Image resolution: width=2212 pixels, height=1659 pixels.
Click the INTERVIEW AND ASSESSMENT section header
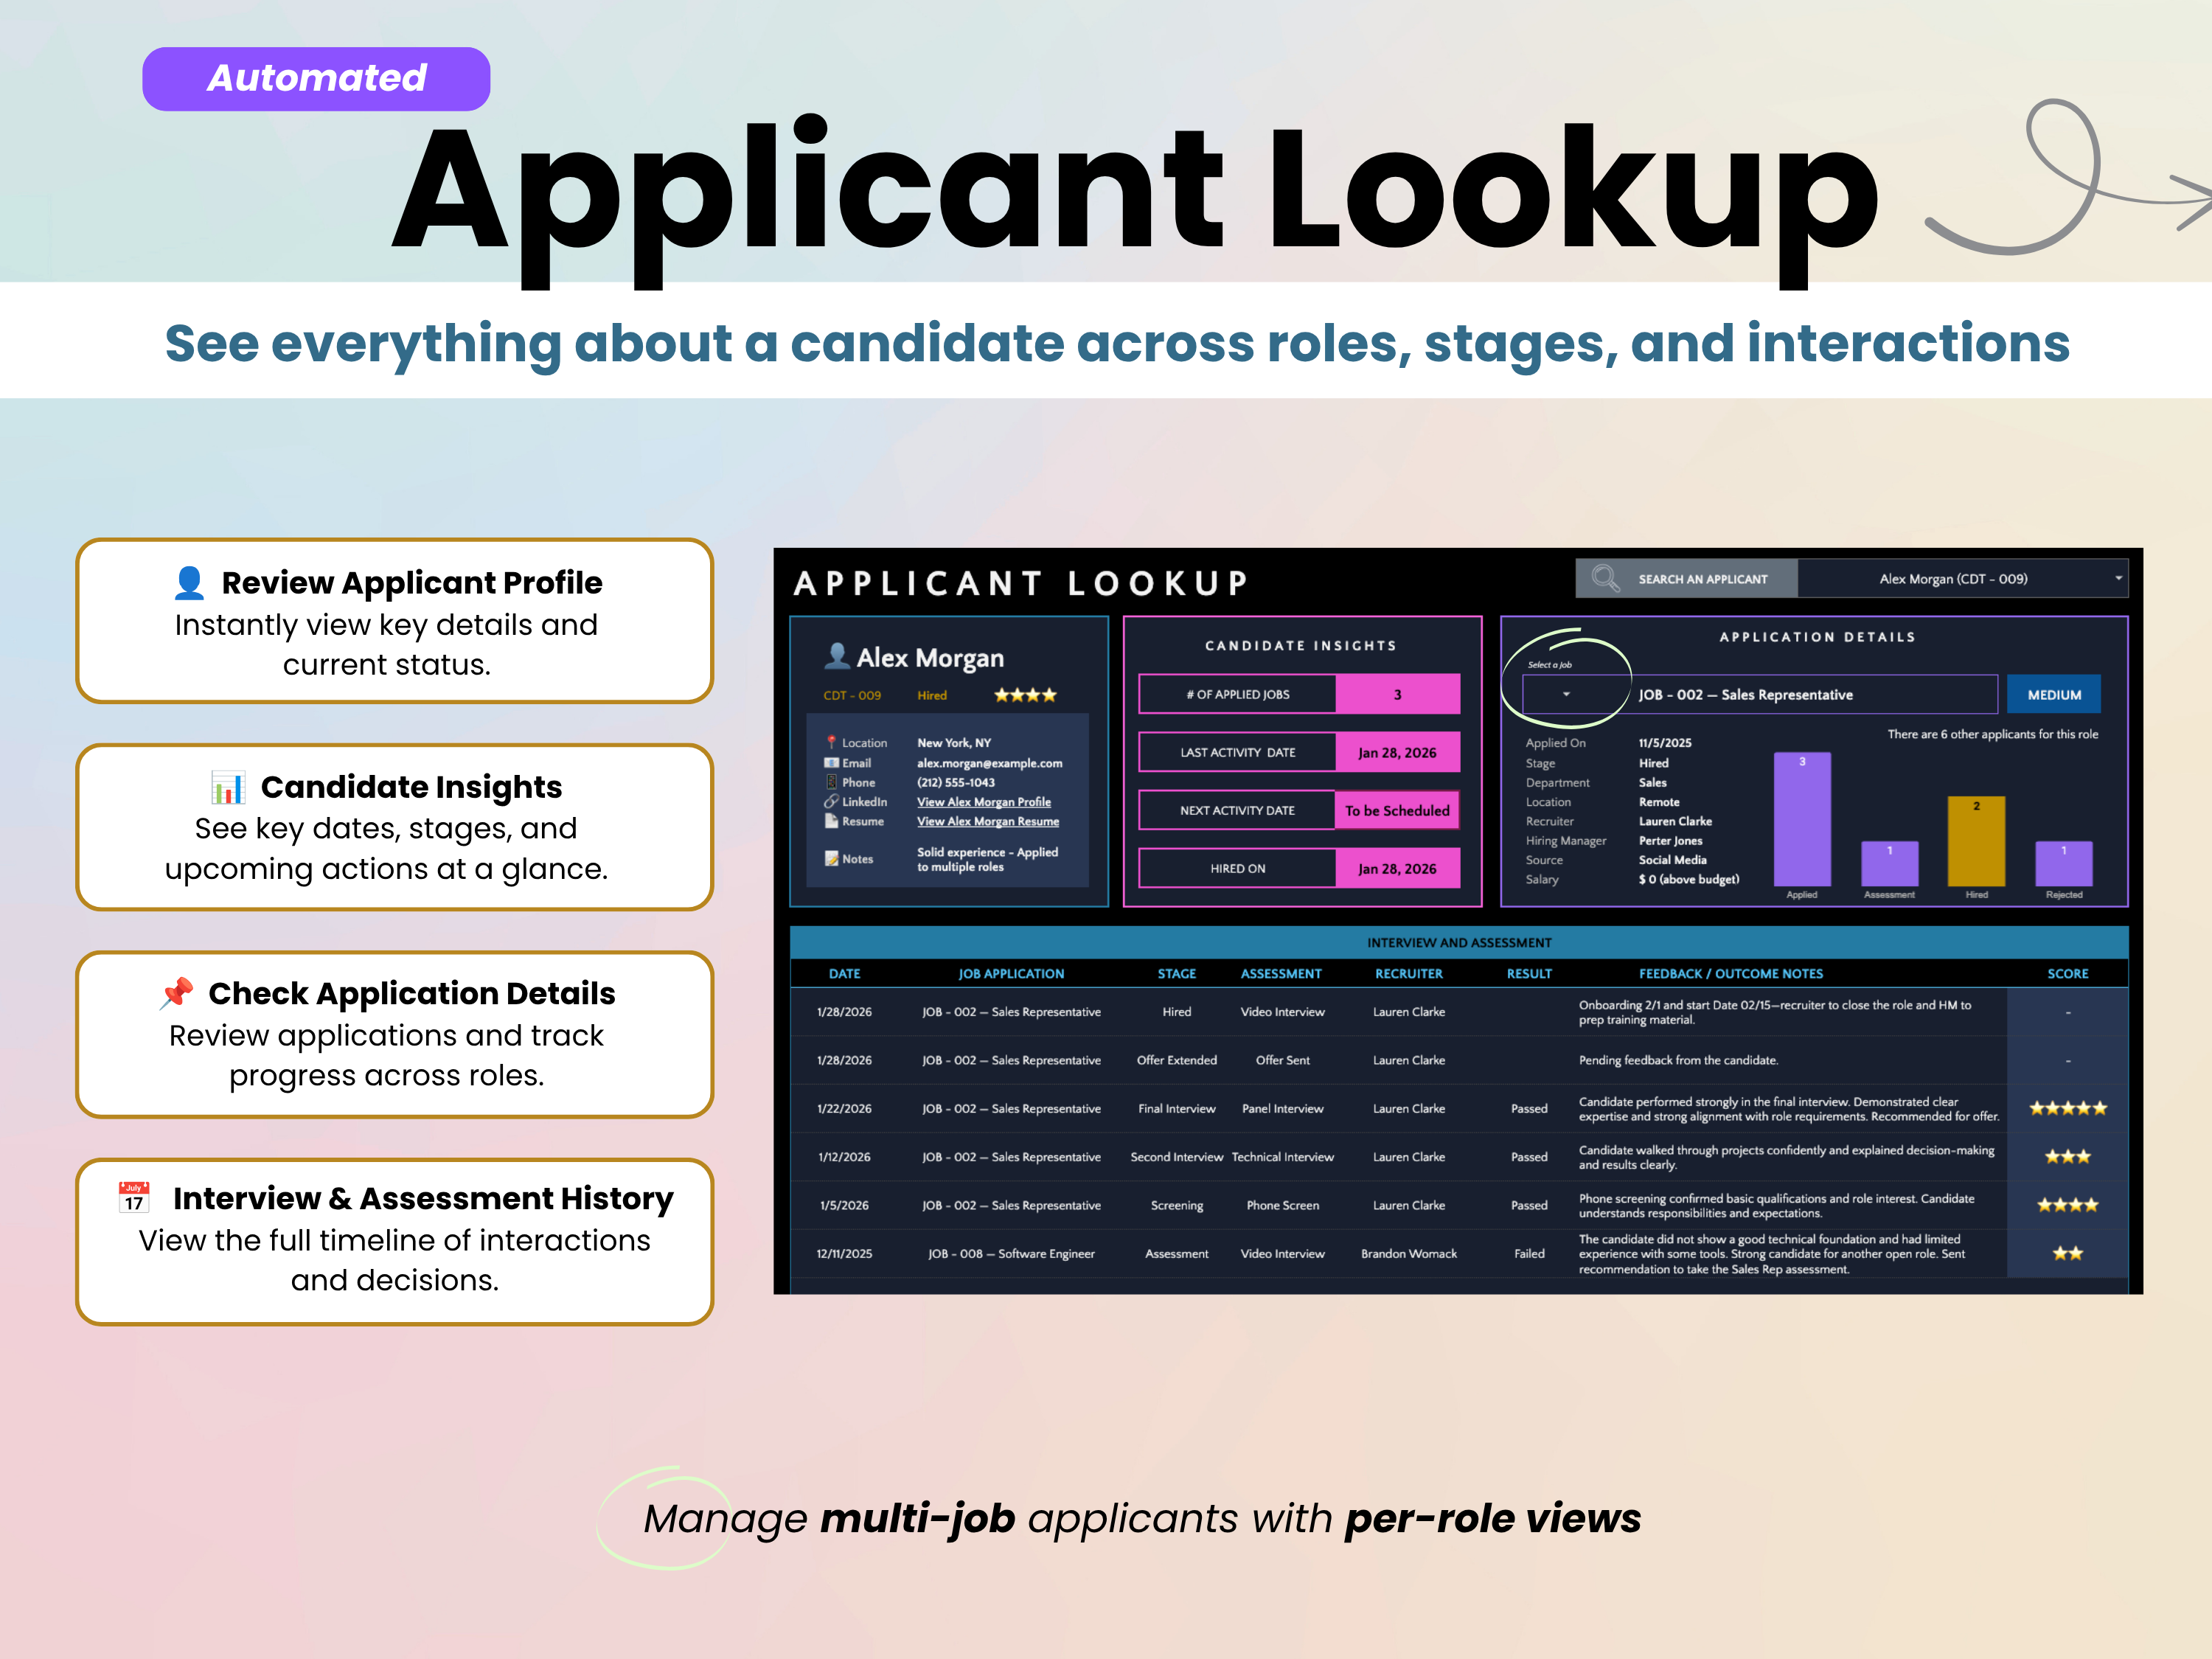[1459, 942]
